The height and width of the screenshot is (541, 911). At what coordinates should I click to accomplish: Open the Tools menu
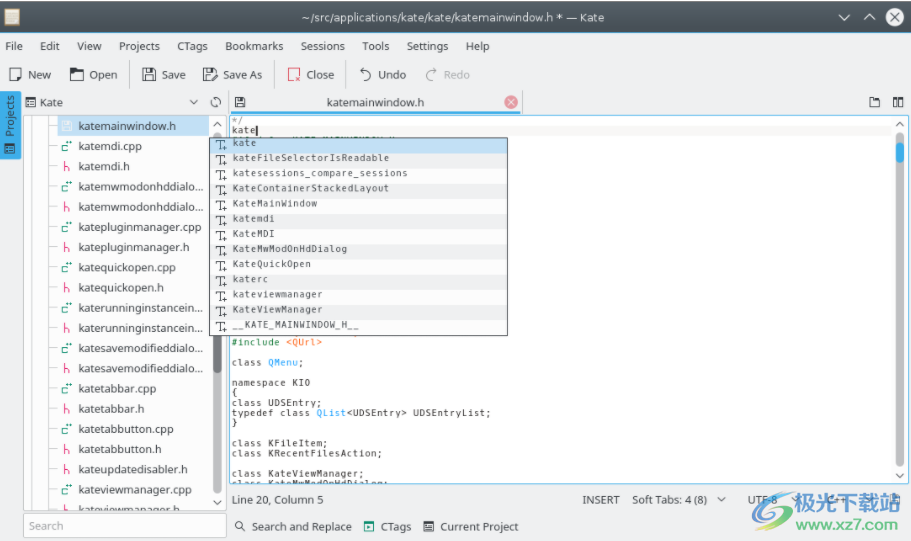[375, 46]
